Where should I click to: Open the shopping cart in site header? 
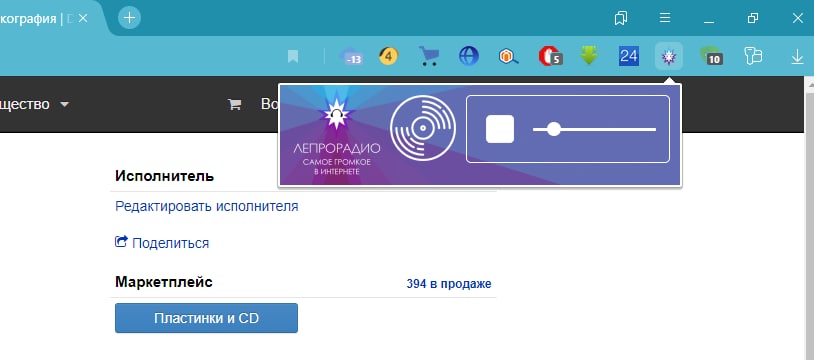click(x=235, y=104)
